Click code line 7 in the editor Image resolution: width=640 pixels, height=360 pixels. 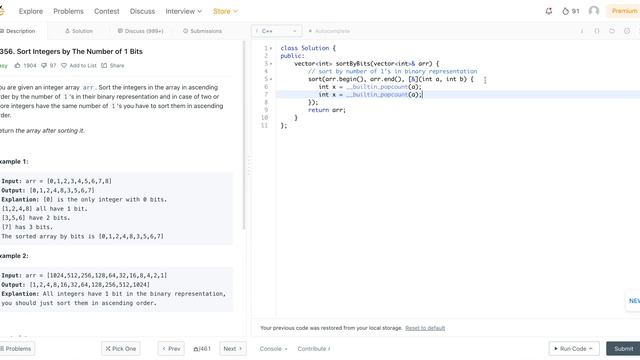(x=458, y=95)
